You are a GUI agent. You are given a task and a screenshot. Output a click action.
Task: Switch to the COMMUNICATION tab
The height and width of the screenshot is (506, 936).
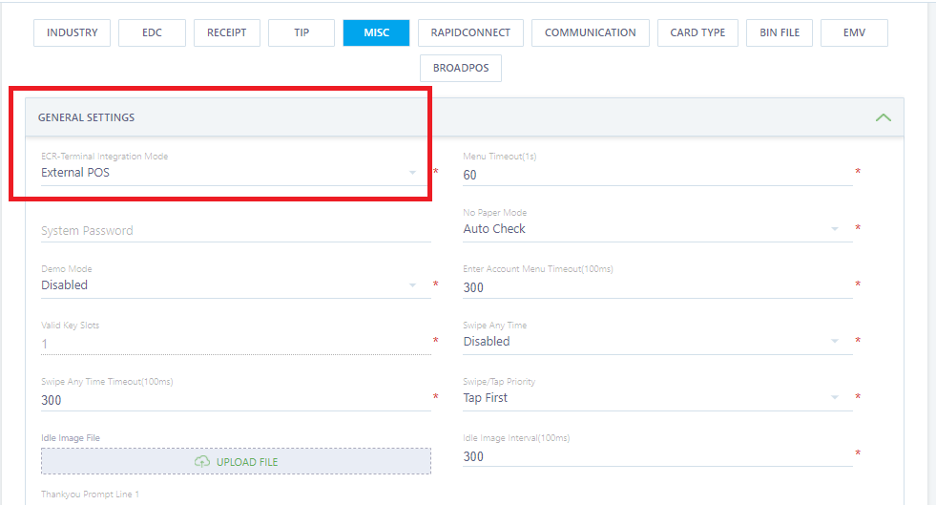coord(590,32)
